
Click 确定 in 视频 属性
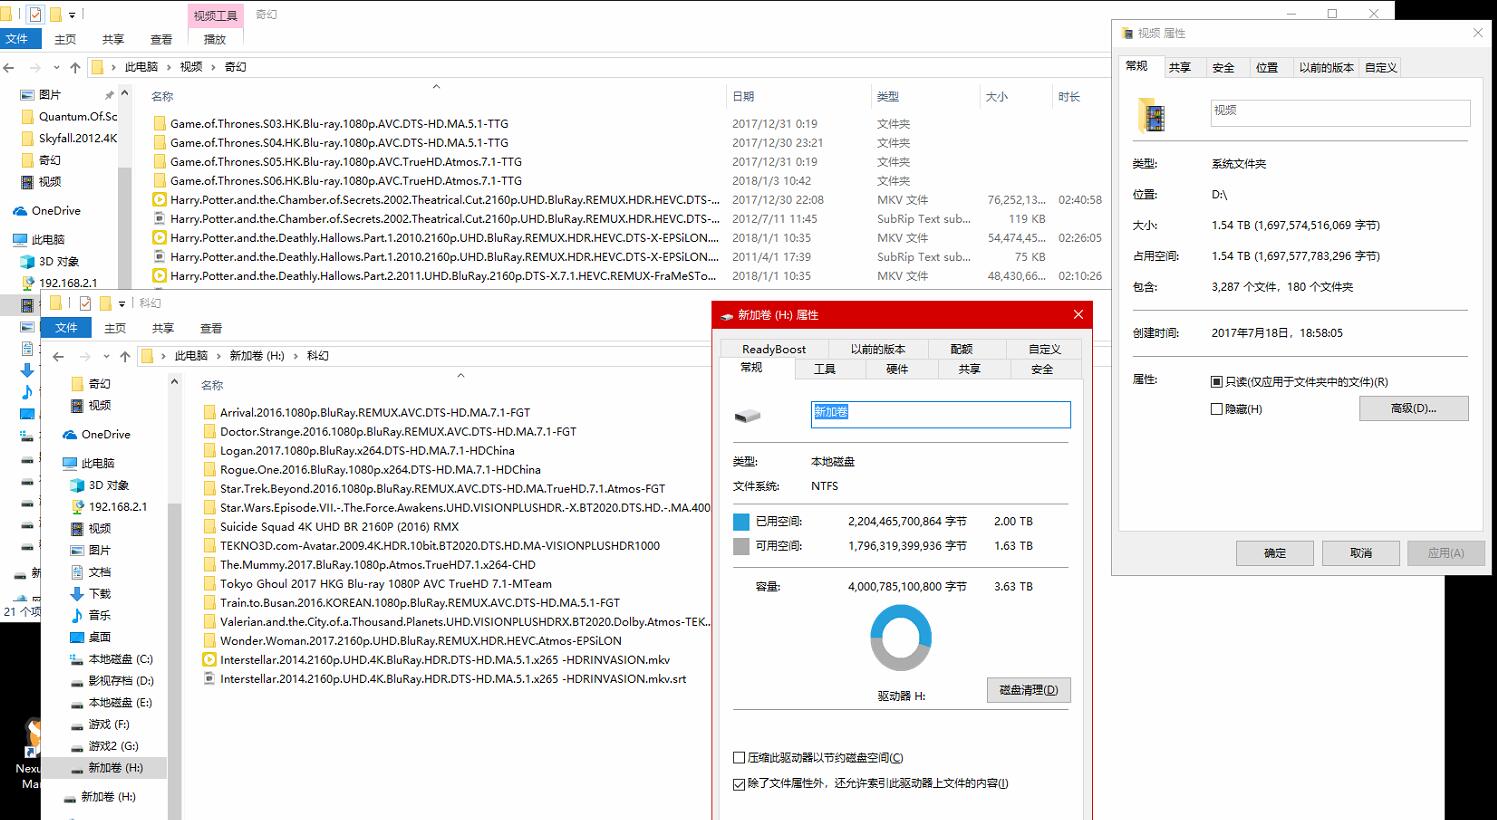(x=1275, y=553)
